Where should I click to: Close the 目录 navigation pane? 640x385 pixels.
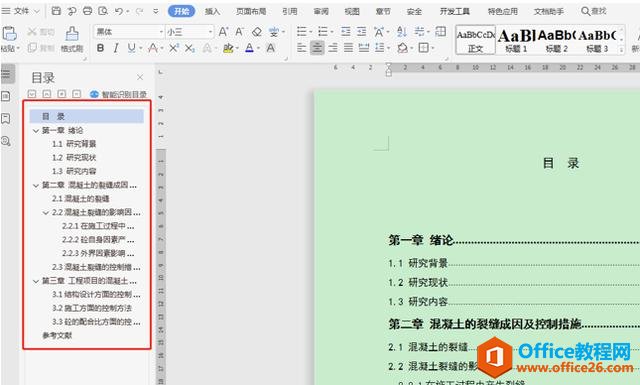click(140, 77)
